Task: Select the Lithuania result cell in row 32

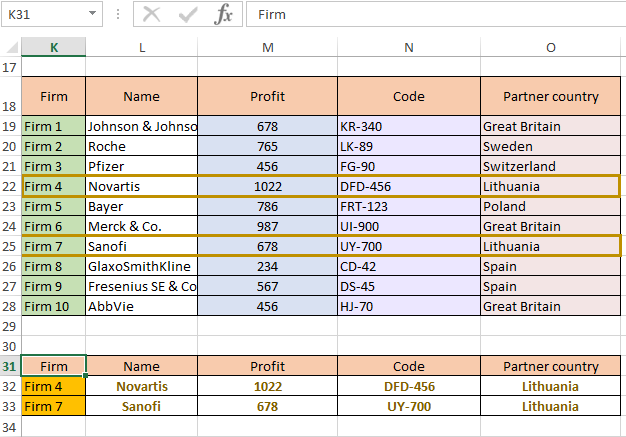Action: coord(551,386)
